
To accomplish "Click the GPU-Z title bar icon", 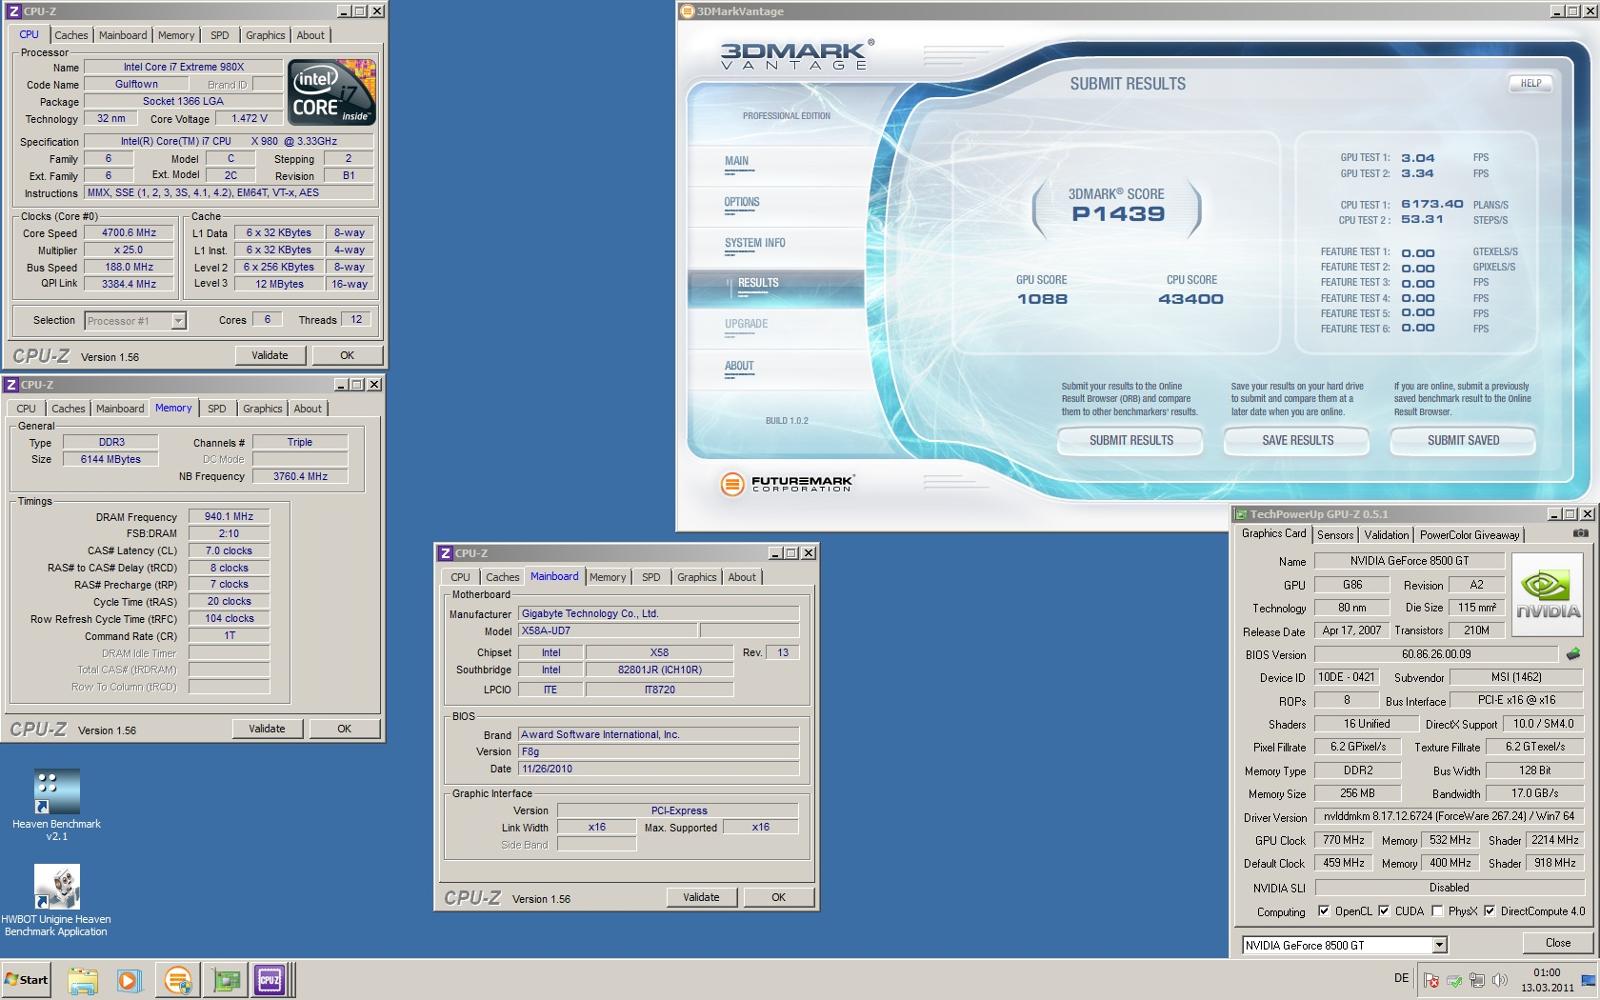I will tap(1241, 514).
